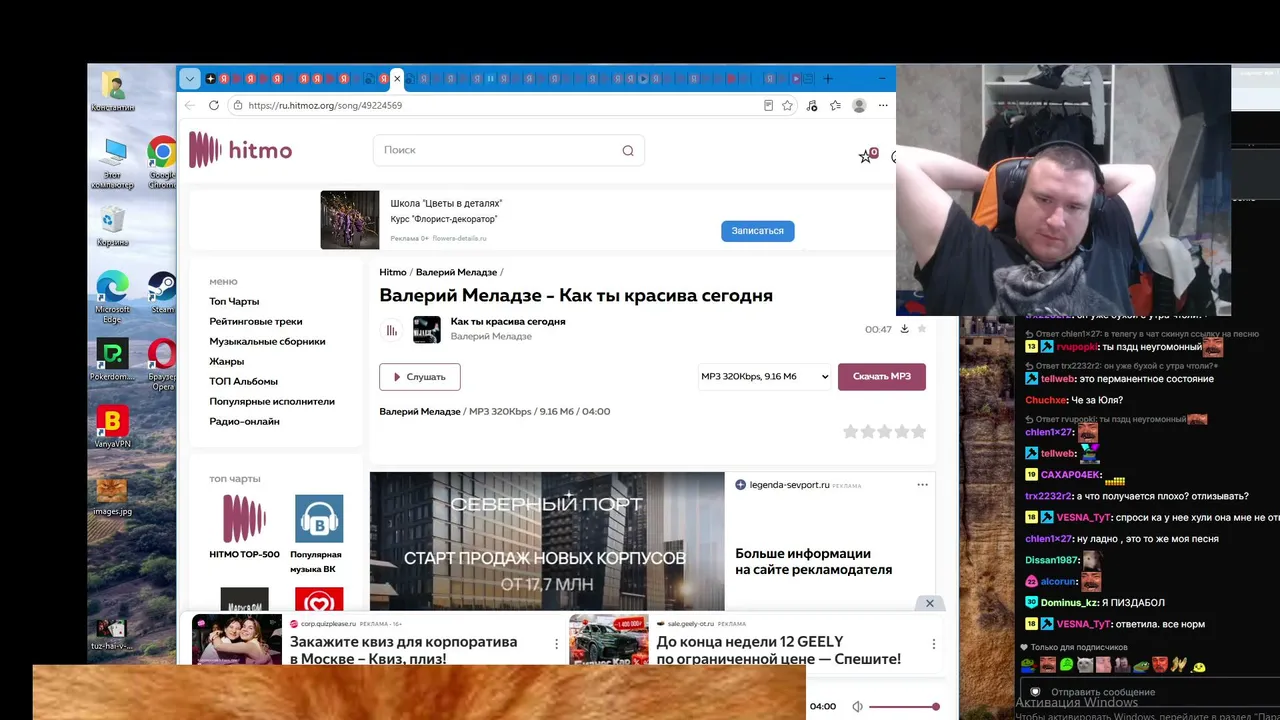Open Популярные исполнители in the side menu

pyautogui.click(x=272, y=401)
